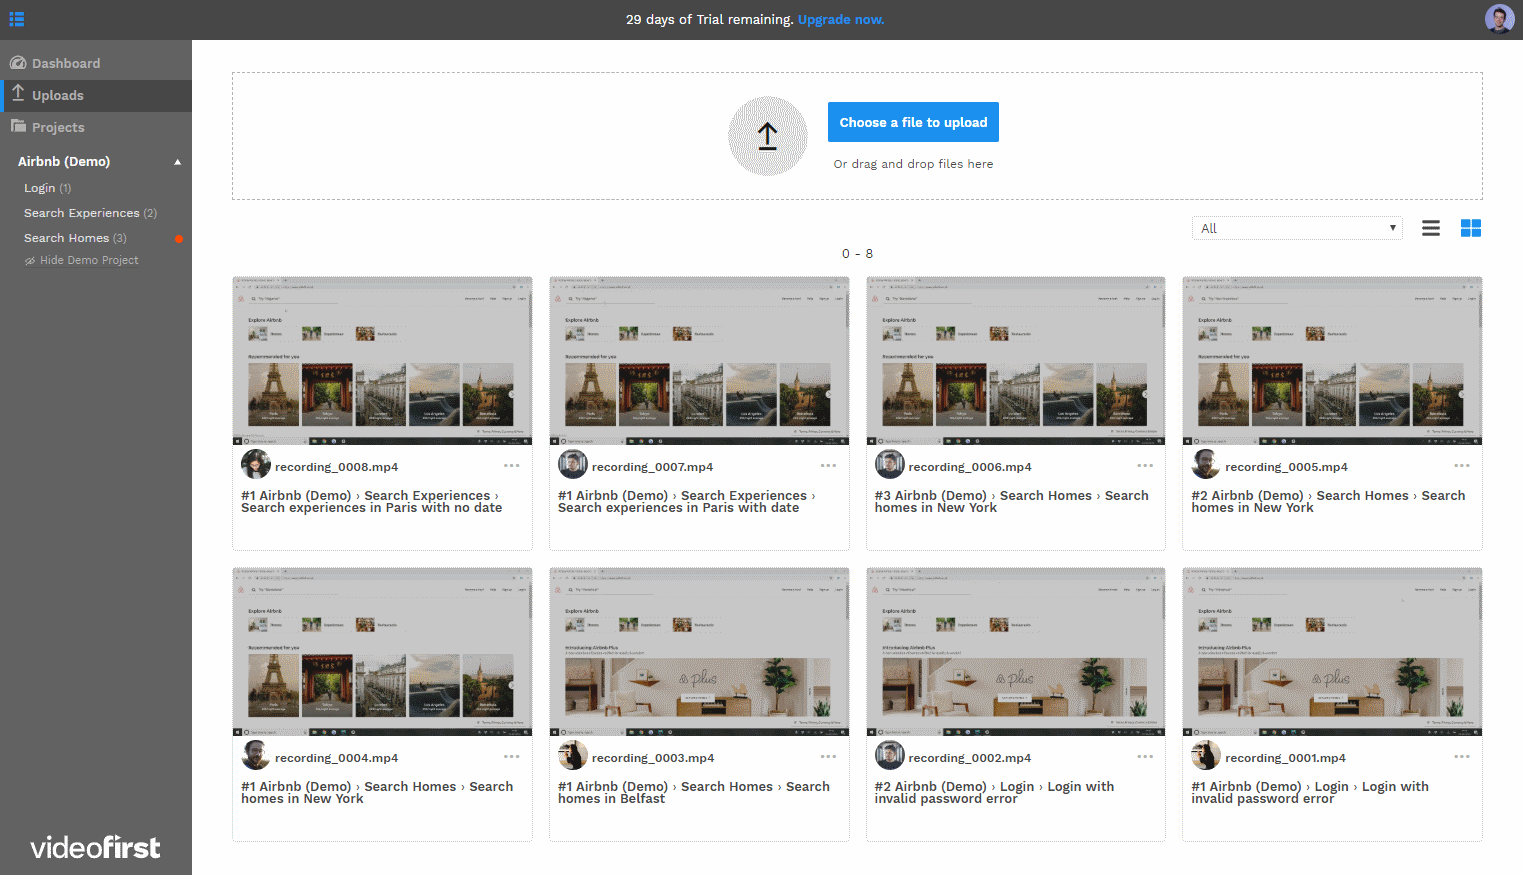Click file name recording_0006.mp4
Screen dimensions: 1523x875
pyautogui.click(x=970, y=467)
